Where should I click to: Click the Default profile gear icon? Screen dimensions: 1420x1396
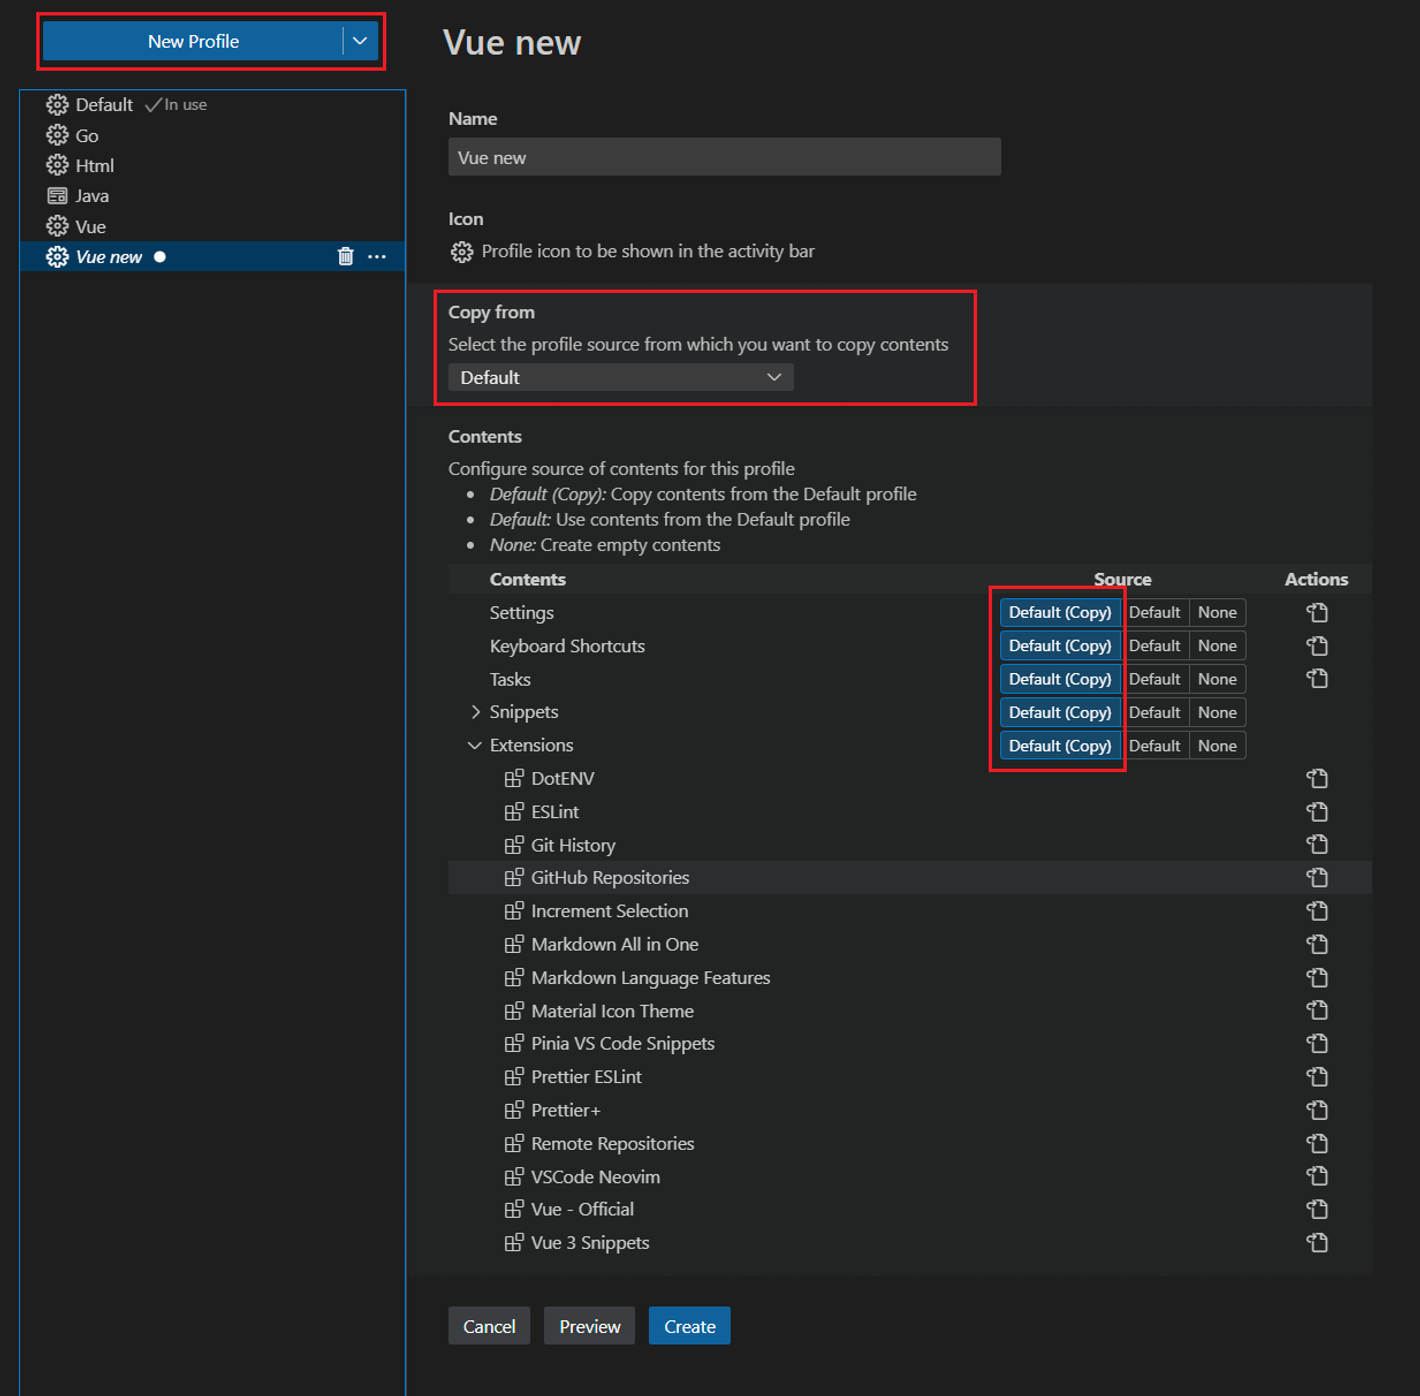click(x=57, y=104)
